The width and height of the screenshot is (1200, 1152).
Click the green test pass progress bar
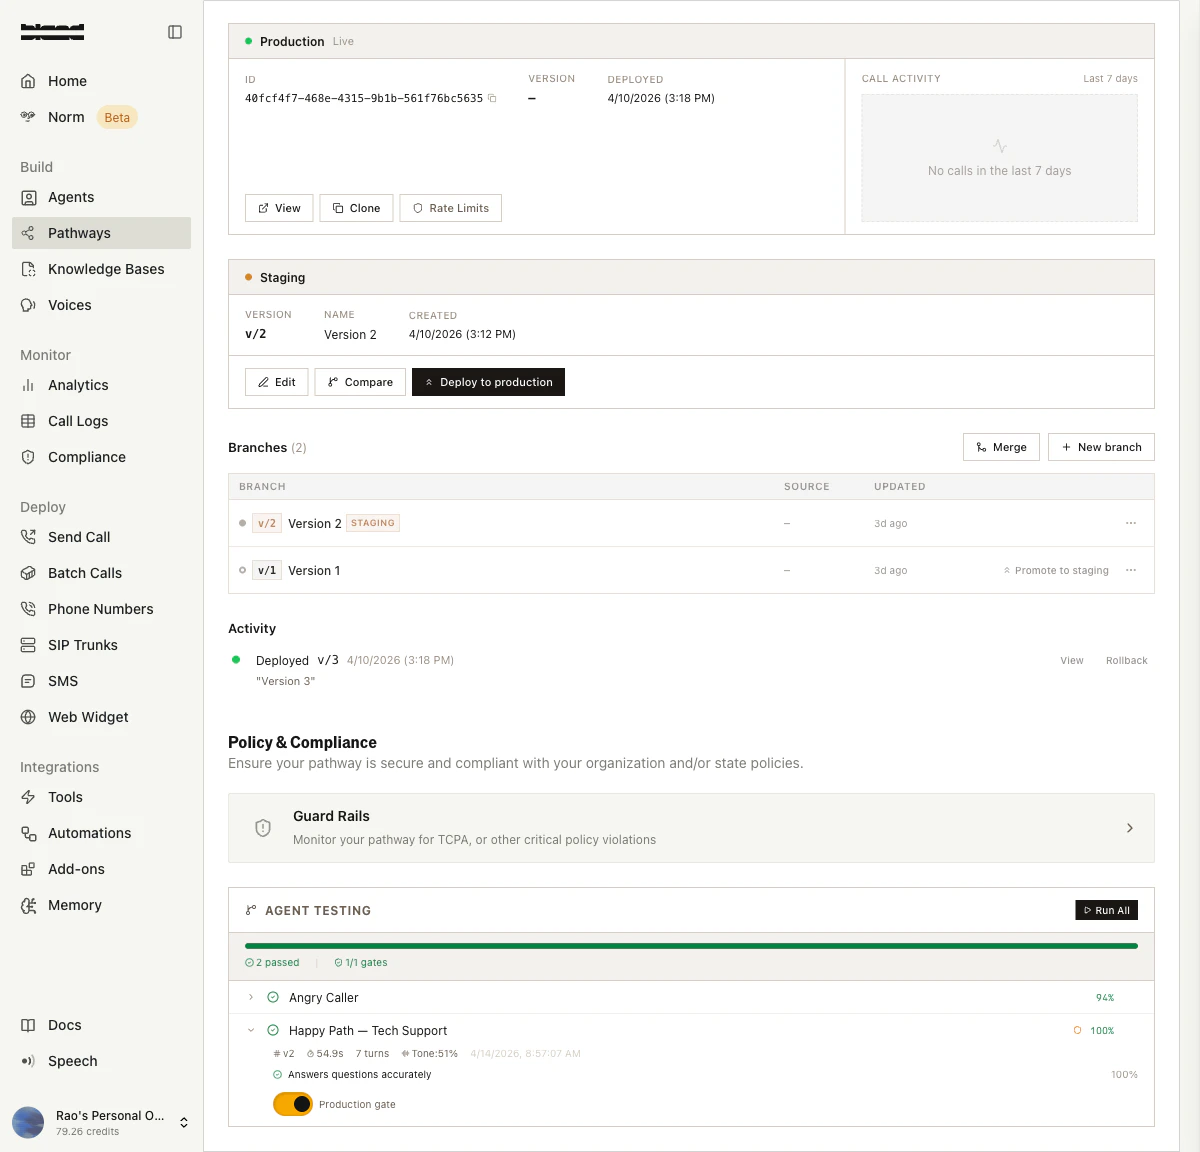690,945
